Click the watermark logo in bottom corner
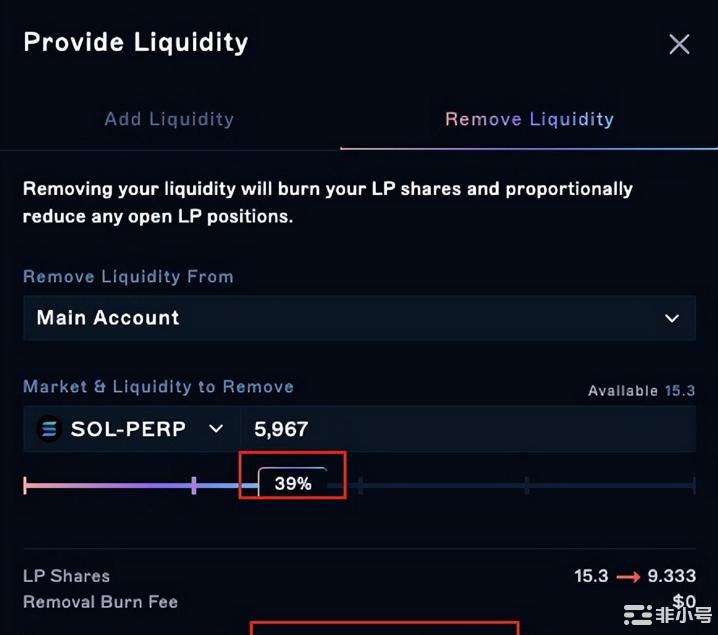This screenshot has width=718, height=635. click(x=668, y=614)
